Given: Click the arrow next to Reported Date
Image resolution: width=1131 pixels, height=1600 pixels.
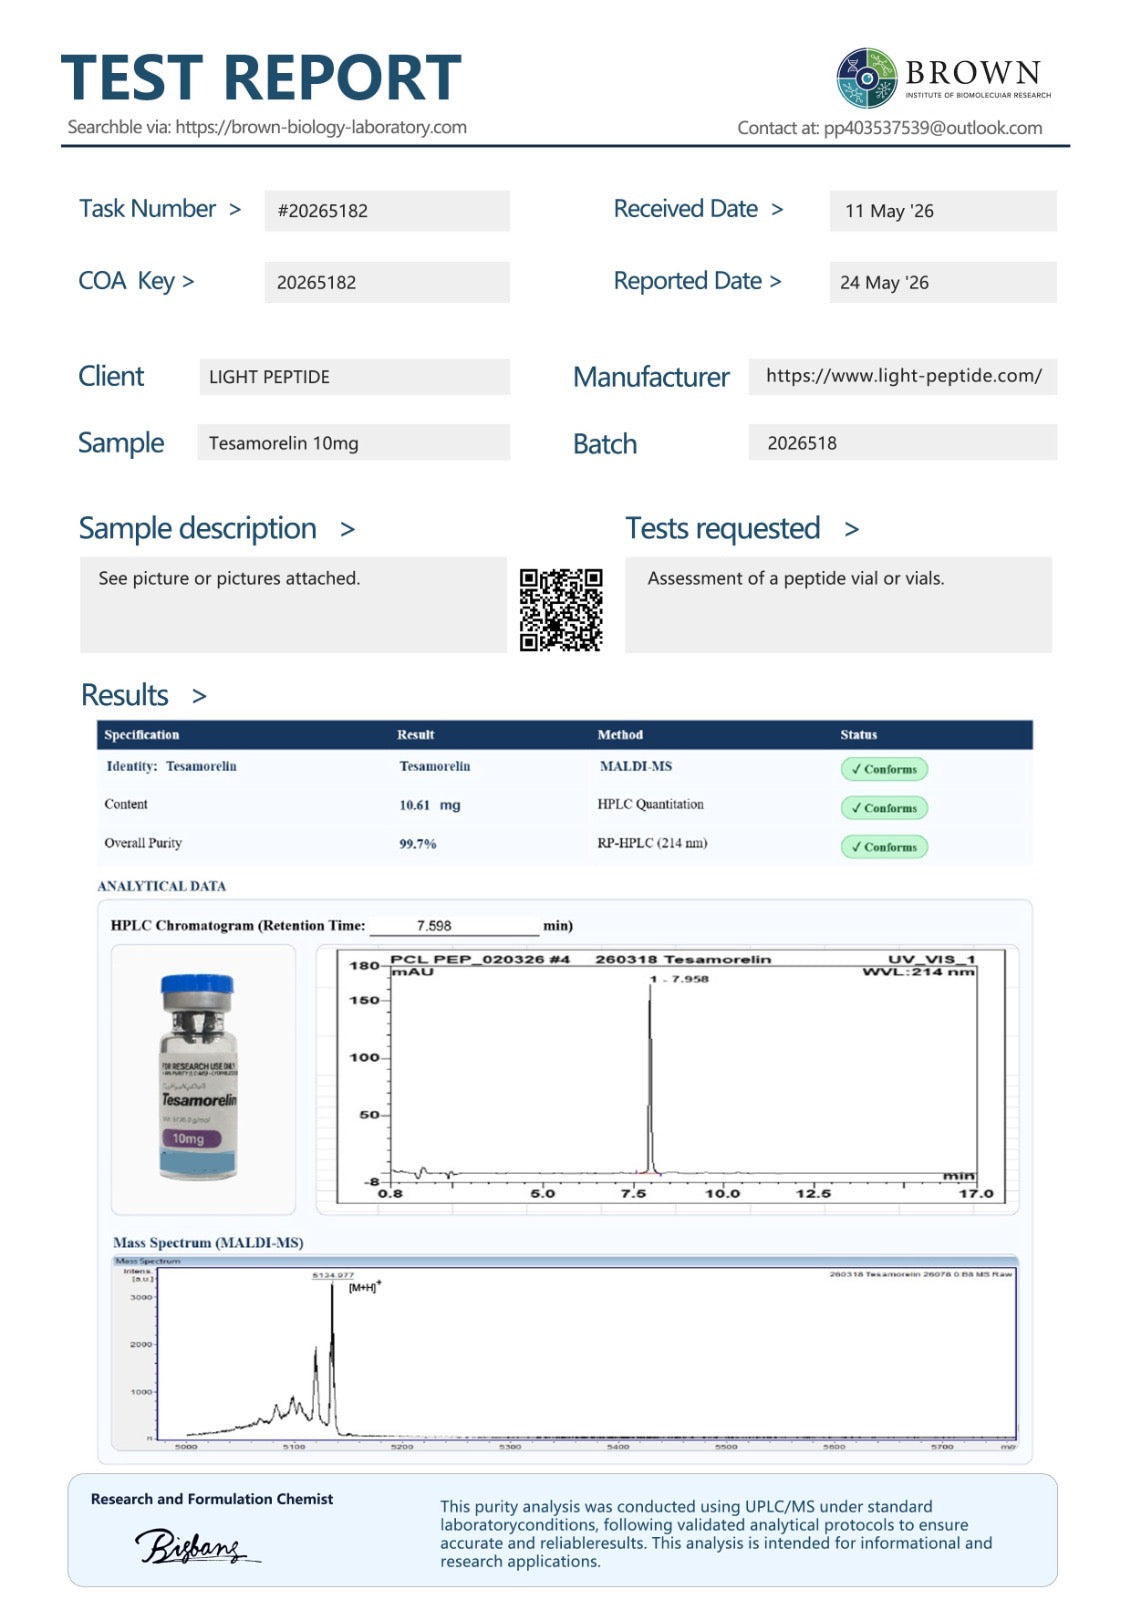Looking at the screenshot, I should 775,282.
